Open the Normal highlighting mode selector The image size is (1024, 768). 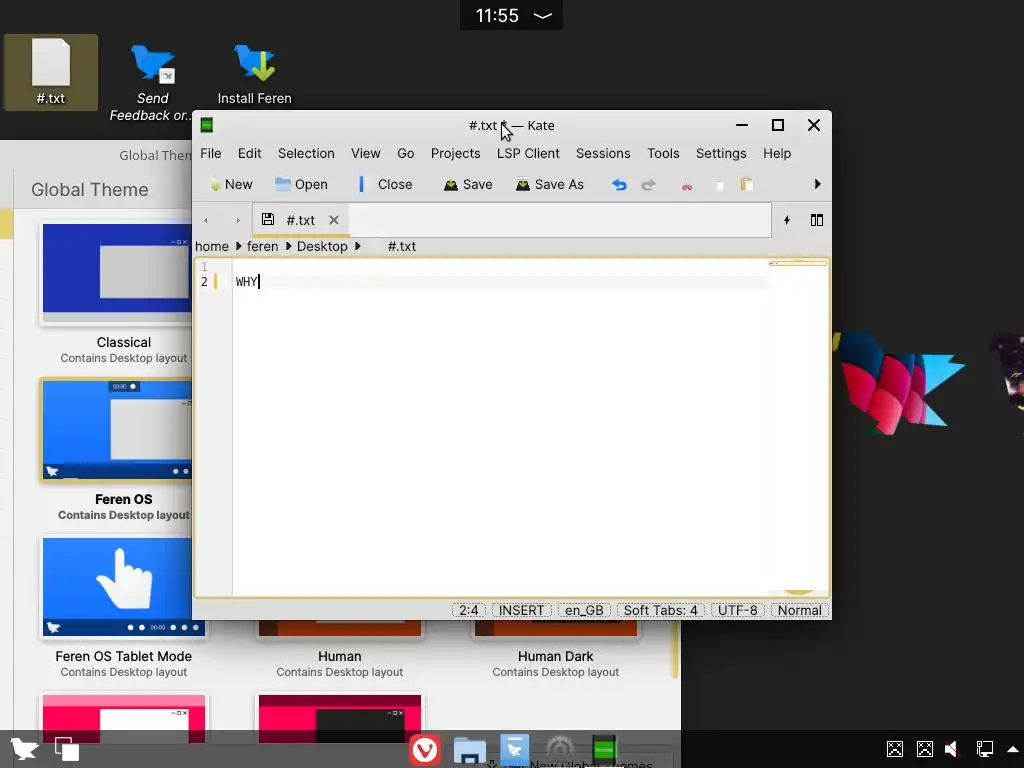pyautogui.click(x=799, y=610)
